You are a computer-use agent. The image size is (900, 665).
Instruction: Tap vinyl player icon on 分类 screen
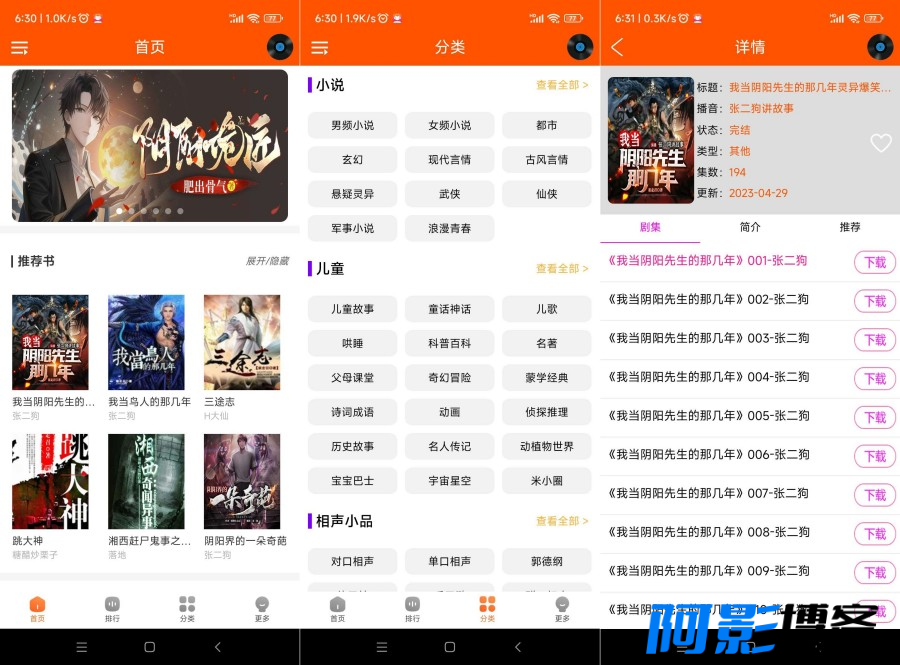[580, 47]
